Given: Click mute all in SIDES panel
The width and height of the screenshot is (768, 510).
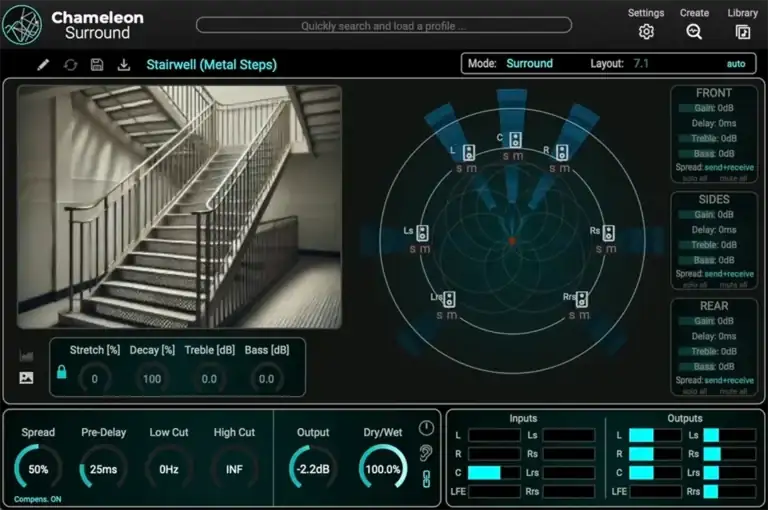Looking at the screenshot, I should click(733, 285).
